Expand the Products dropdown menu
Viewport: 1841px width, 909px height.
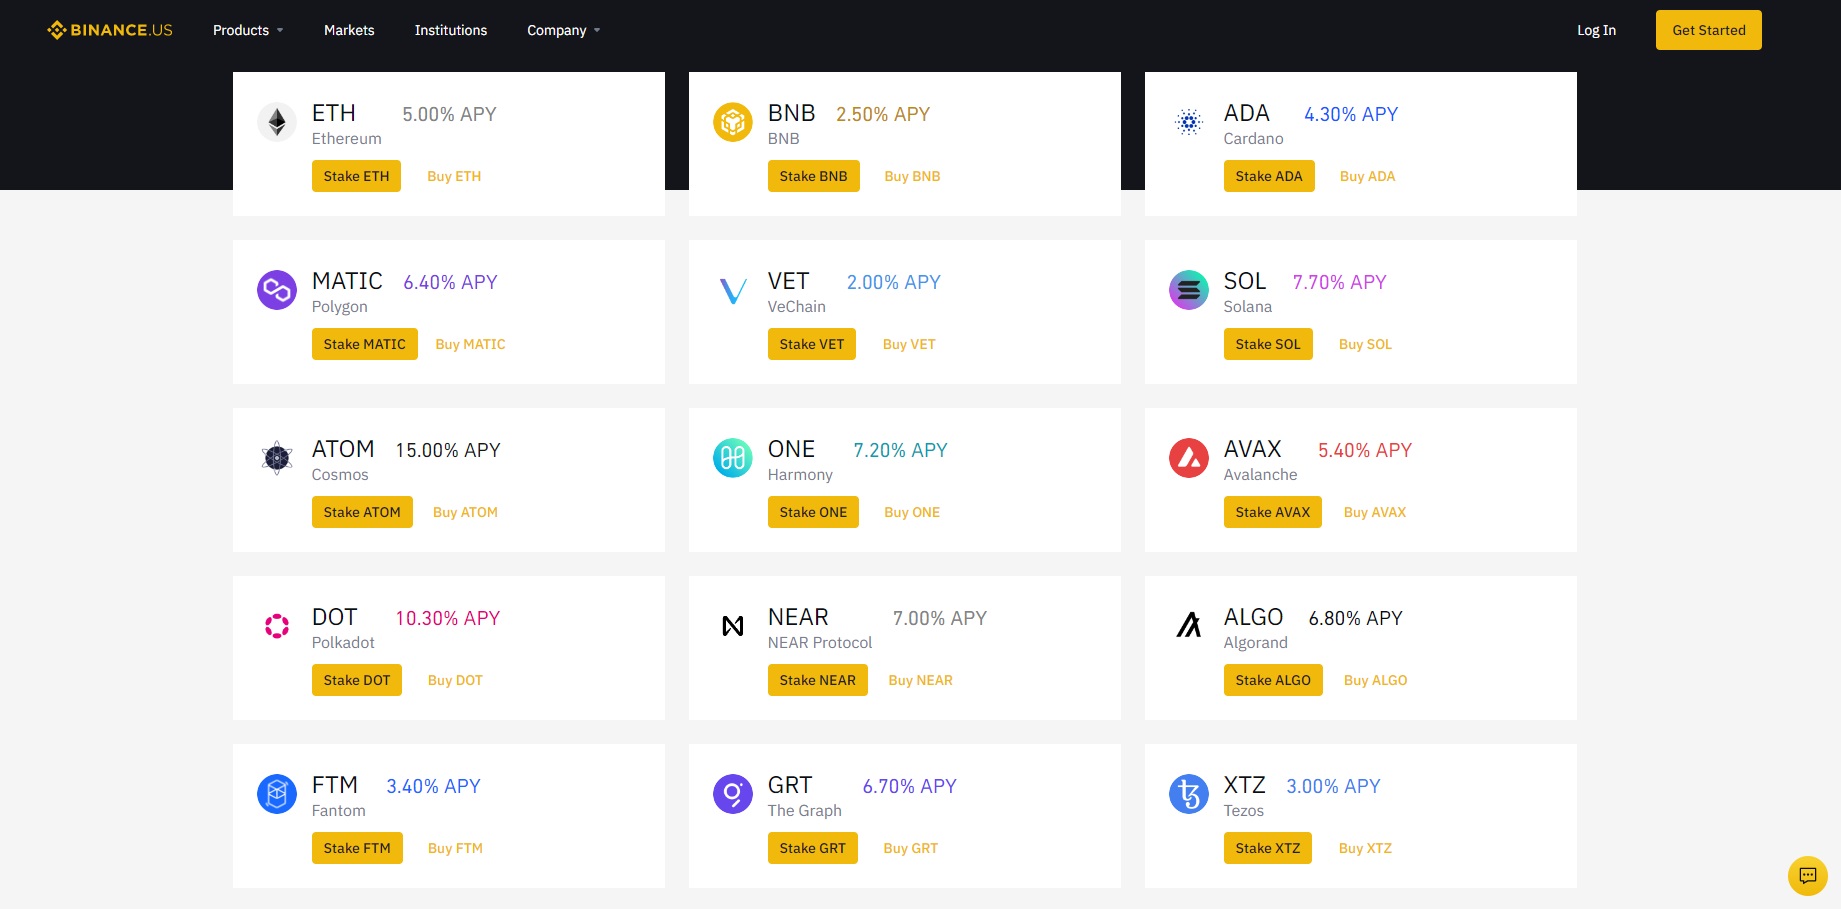[x=248, y=30]
